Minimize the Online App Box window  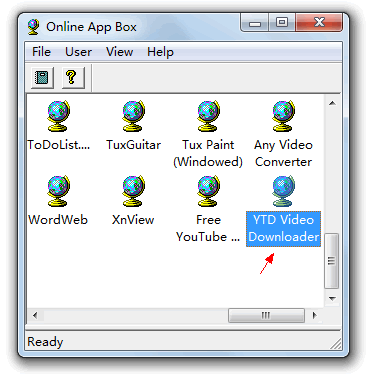[x=255, y=23]
